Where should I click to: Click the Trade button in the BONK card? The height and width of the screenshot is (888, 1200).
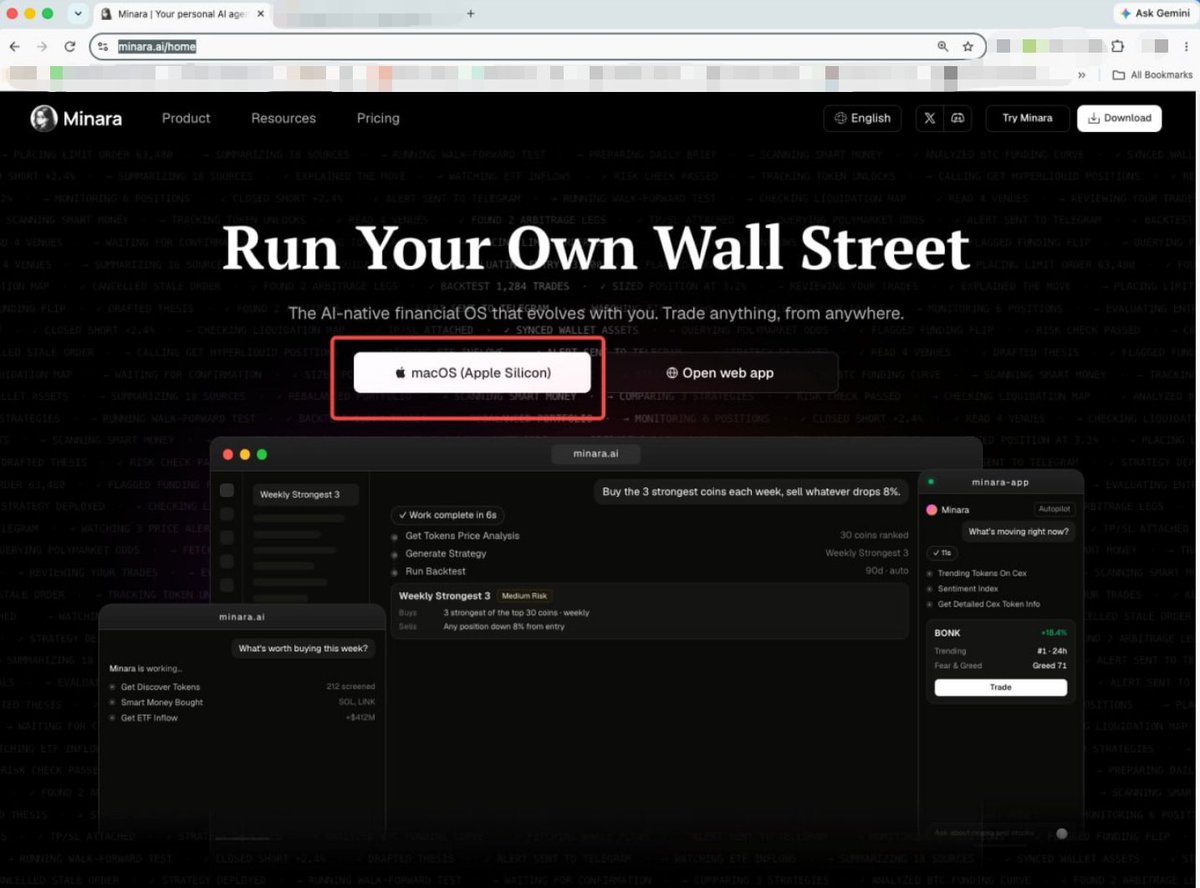coord(1000,687)
